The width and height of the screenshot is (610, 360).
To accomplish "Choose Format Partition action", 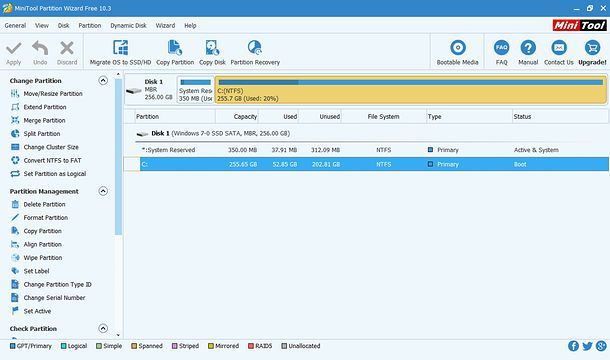I will (x=40, y=218).
